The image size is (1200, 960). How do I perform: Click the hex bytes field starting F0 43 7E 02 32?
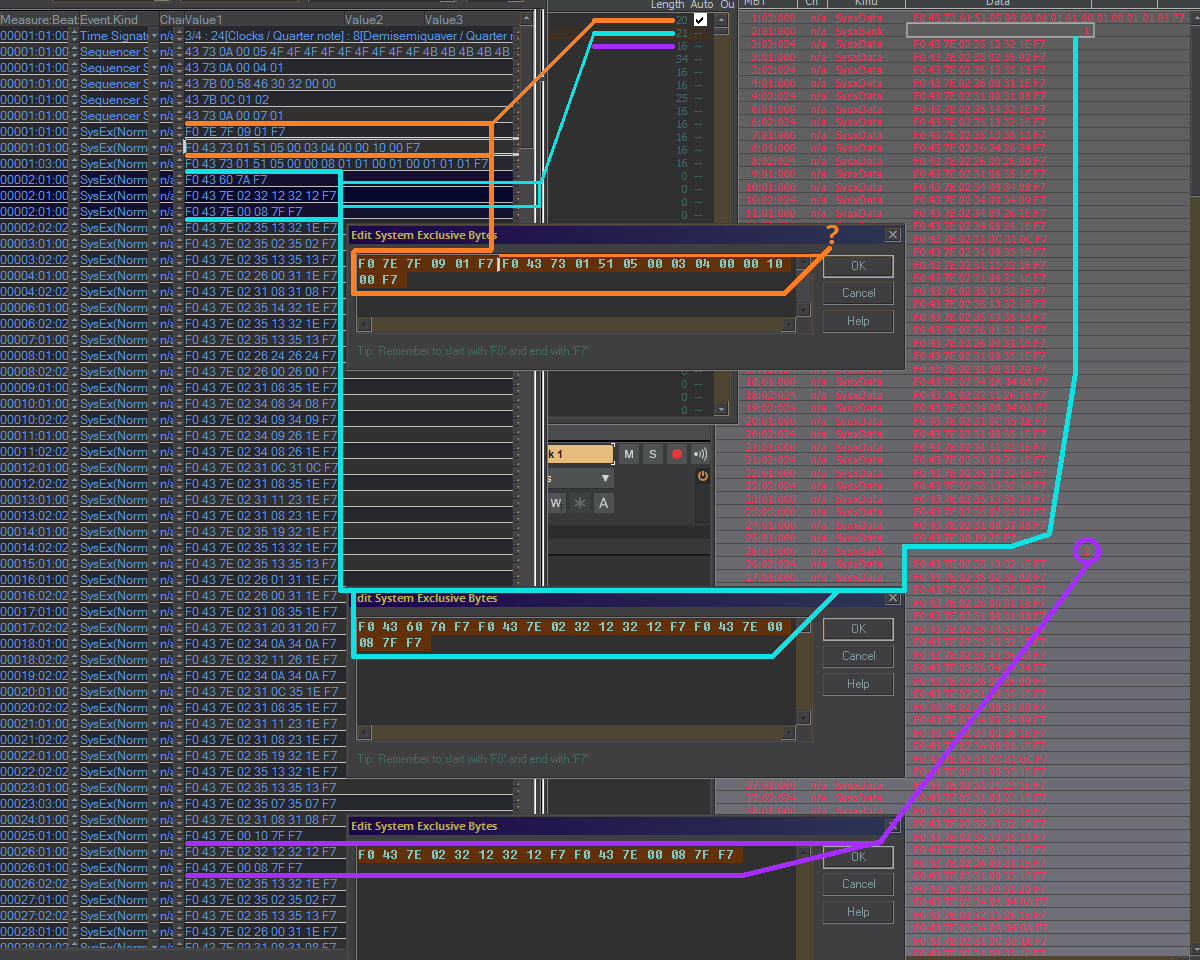pos(550,855)
